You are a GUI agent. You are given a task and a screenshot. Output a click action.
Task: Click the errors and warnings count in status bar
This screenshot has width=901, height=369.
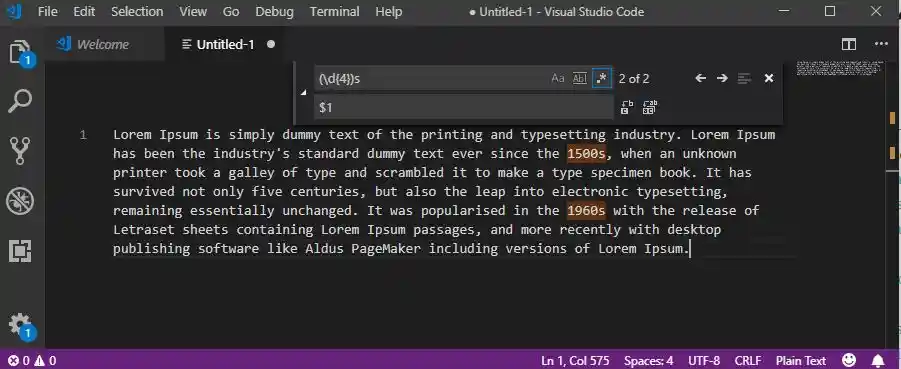[x=32, y=361]
